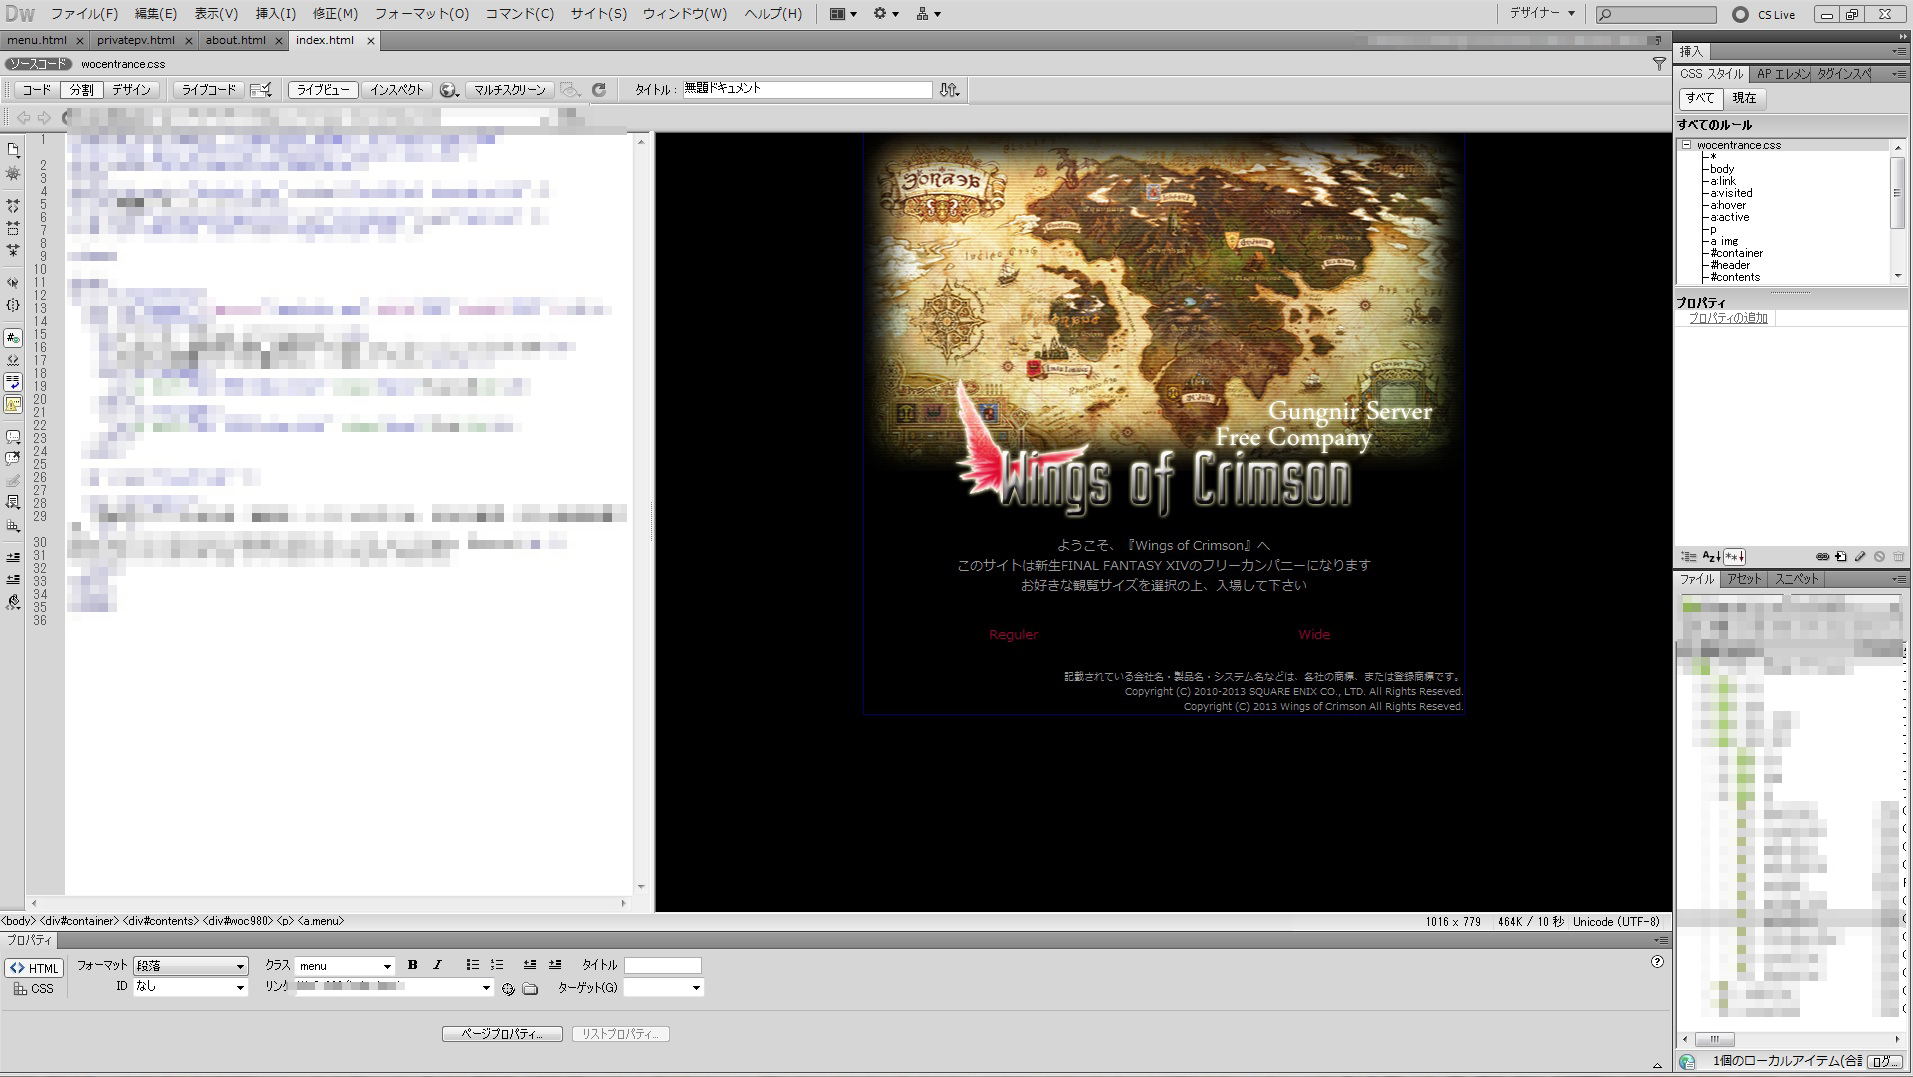Open Live View options icon
This screenshot has width=1913, height=1077.
[x=261, y=90]
